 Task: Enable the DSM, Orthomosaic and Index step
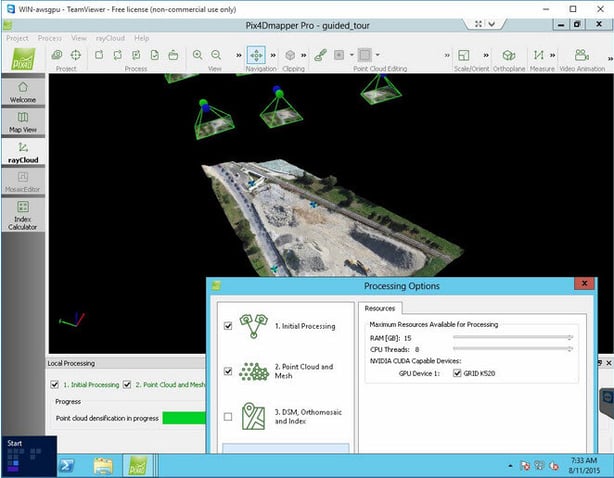click(x=229, y=416)
